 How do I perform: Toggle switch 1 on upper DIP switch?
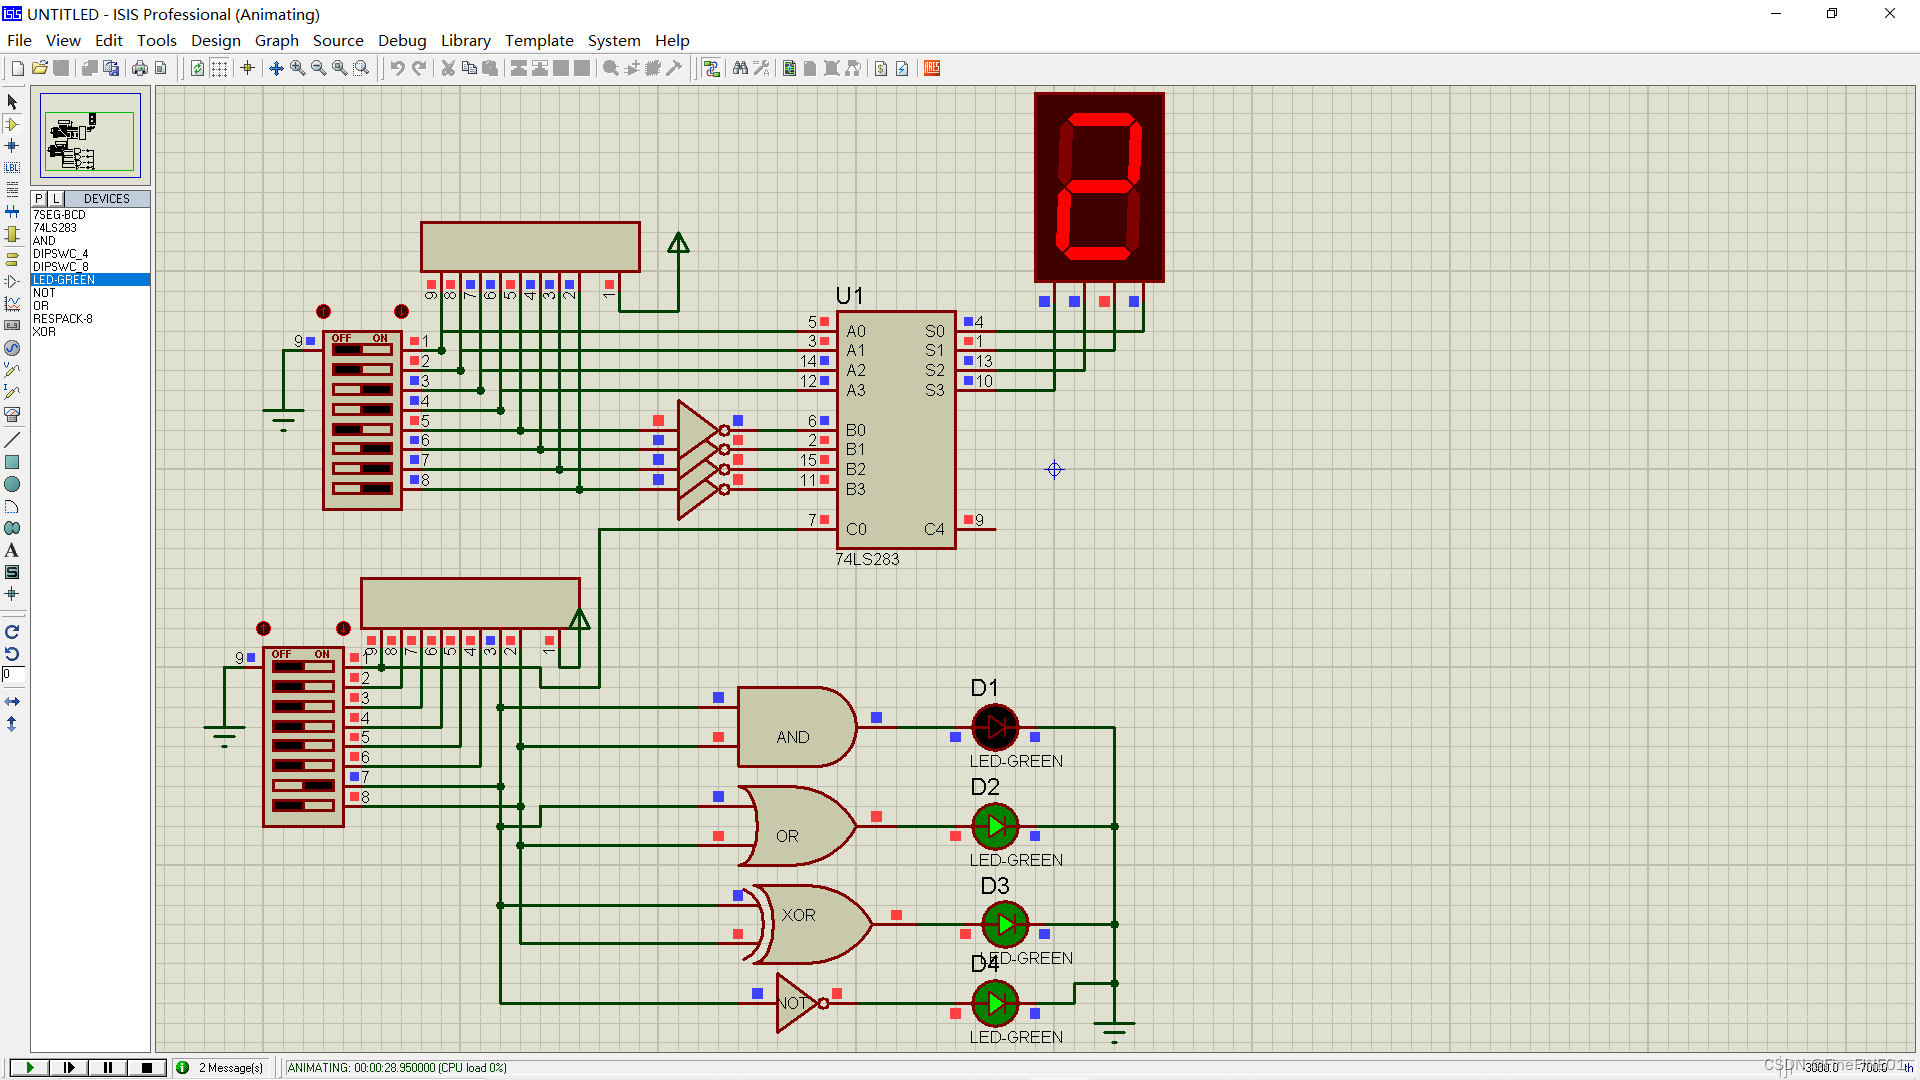362,350
